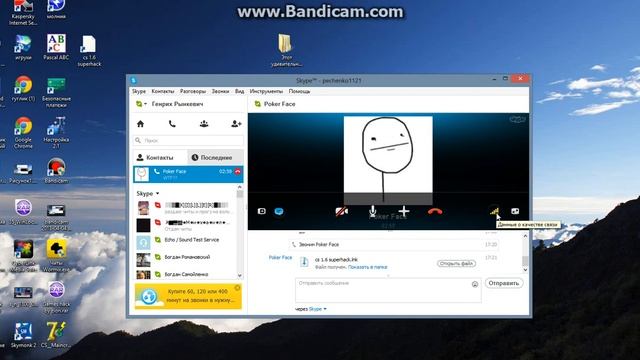Click the Отправить send button

(x=504, y=283)
